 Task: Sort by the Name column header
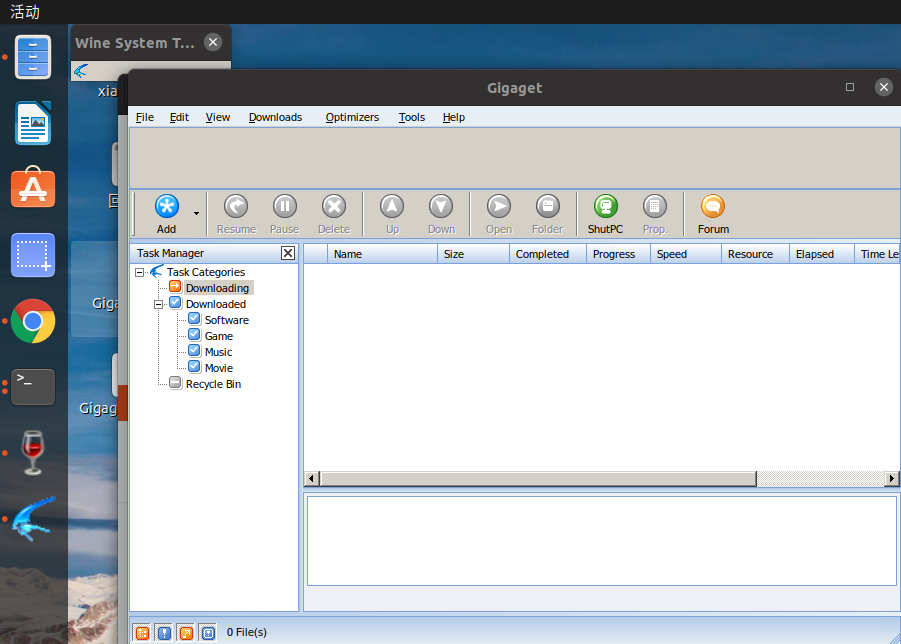[382, 254]
